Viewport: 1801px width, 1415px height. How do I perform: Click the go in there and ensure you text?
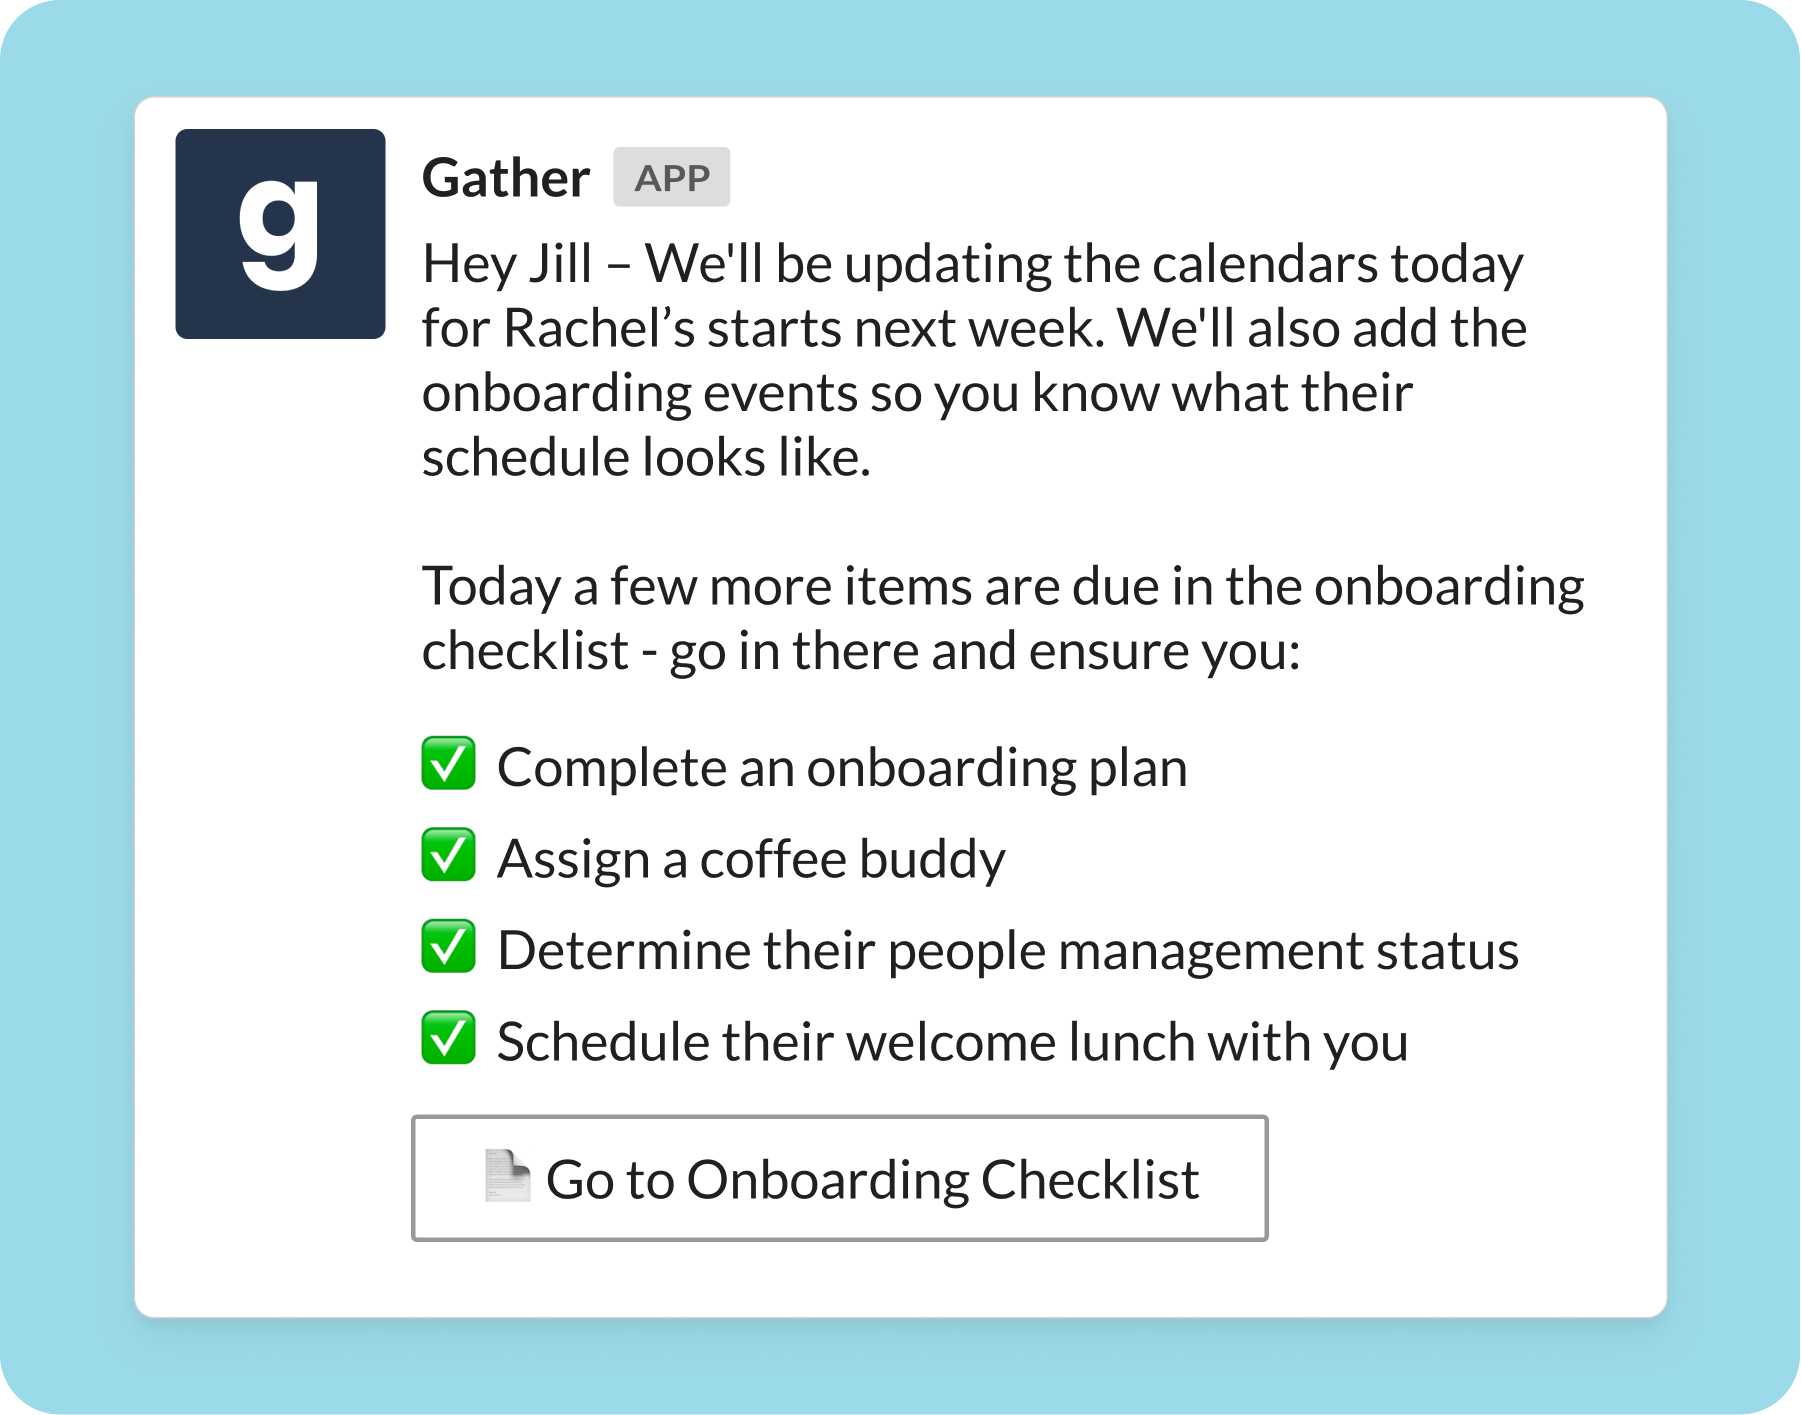pos(985,651)
